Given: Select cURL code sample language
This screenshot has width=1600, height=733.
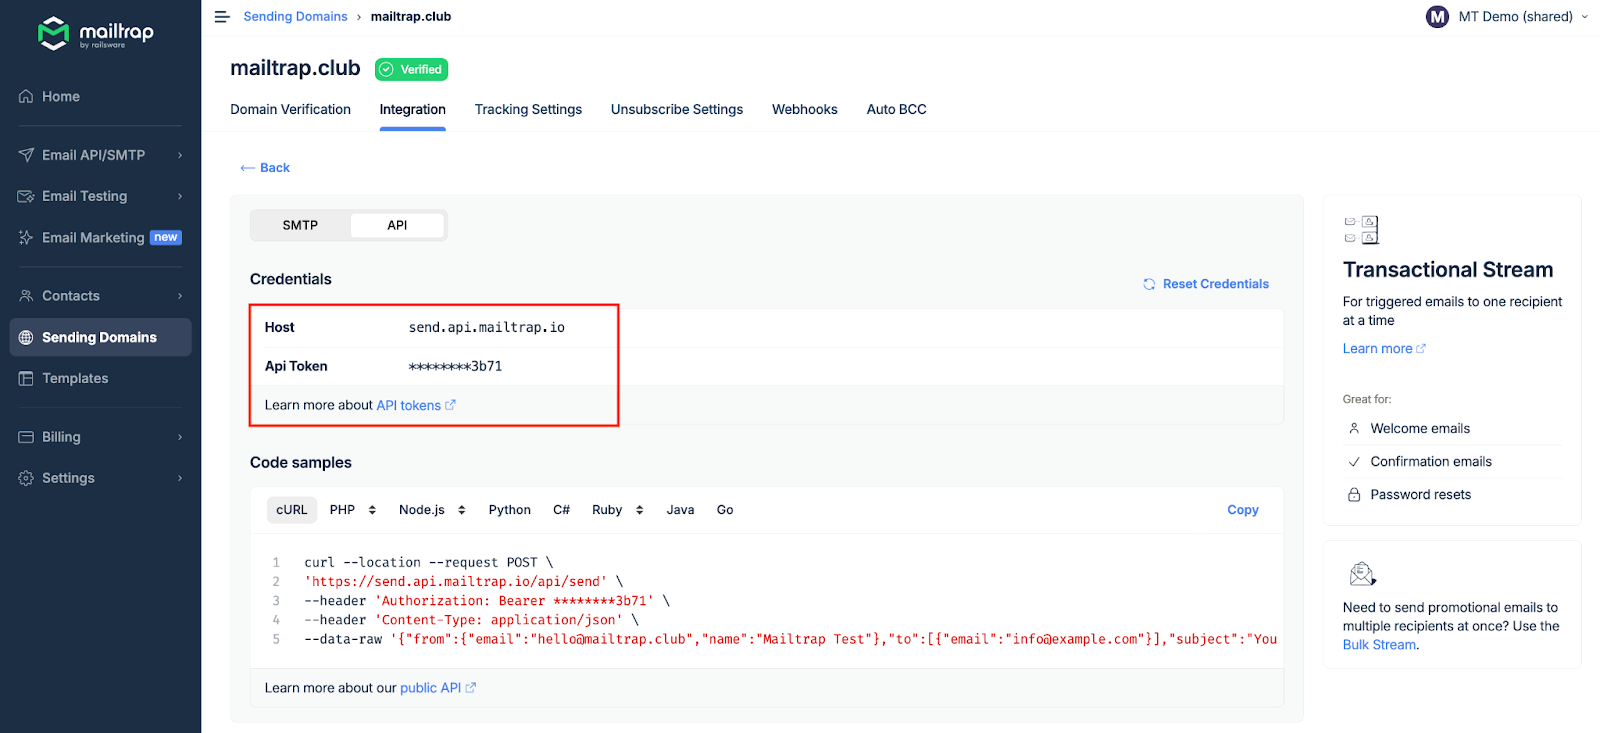Looking at the screenshot, I should click(292, 510).
